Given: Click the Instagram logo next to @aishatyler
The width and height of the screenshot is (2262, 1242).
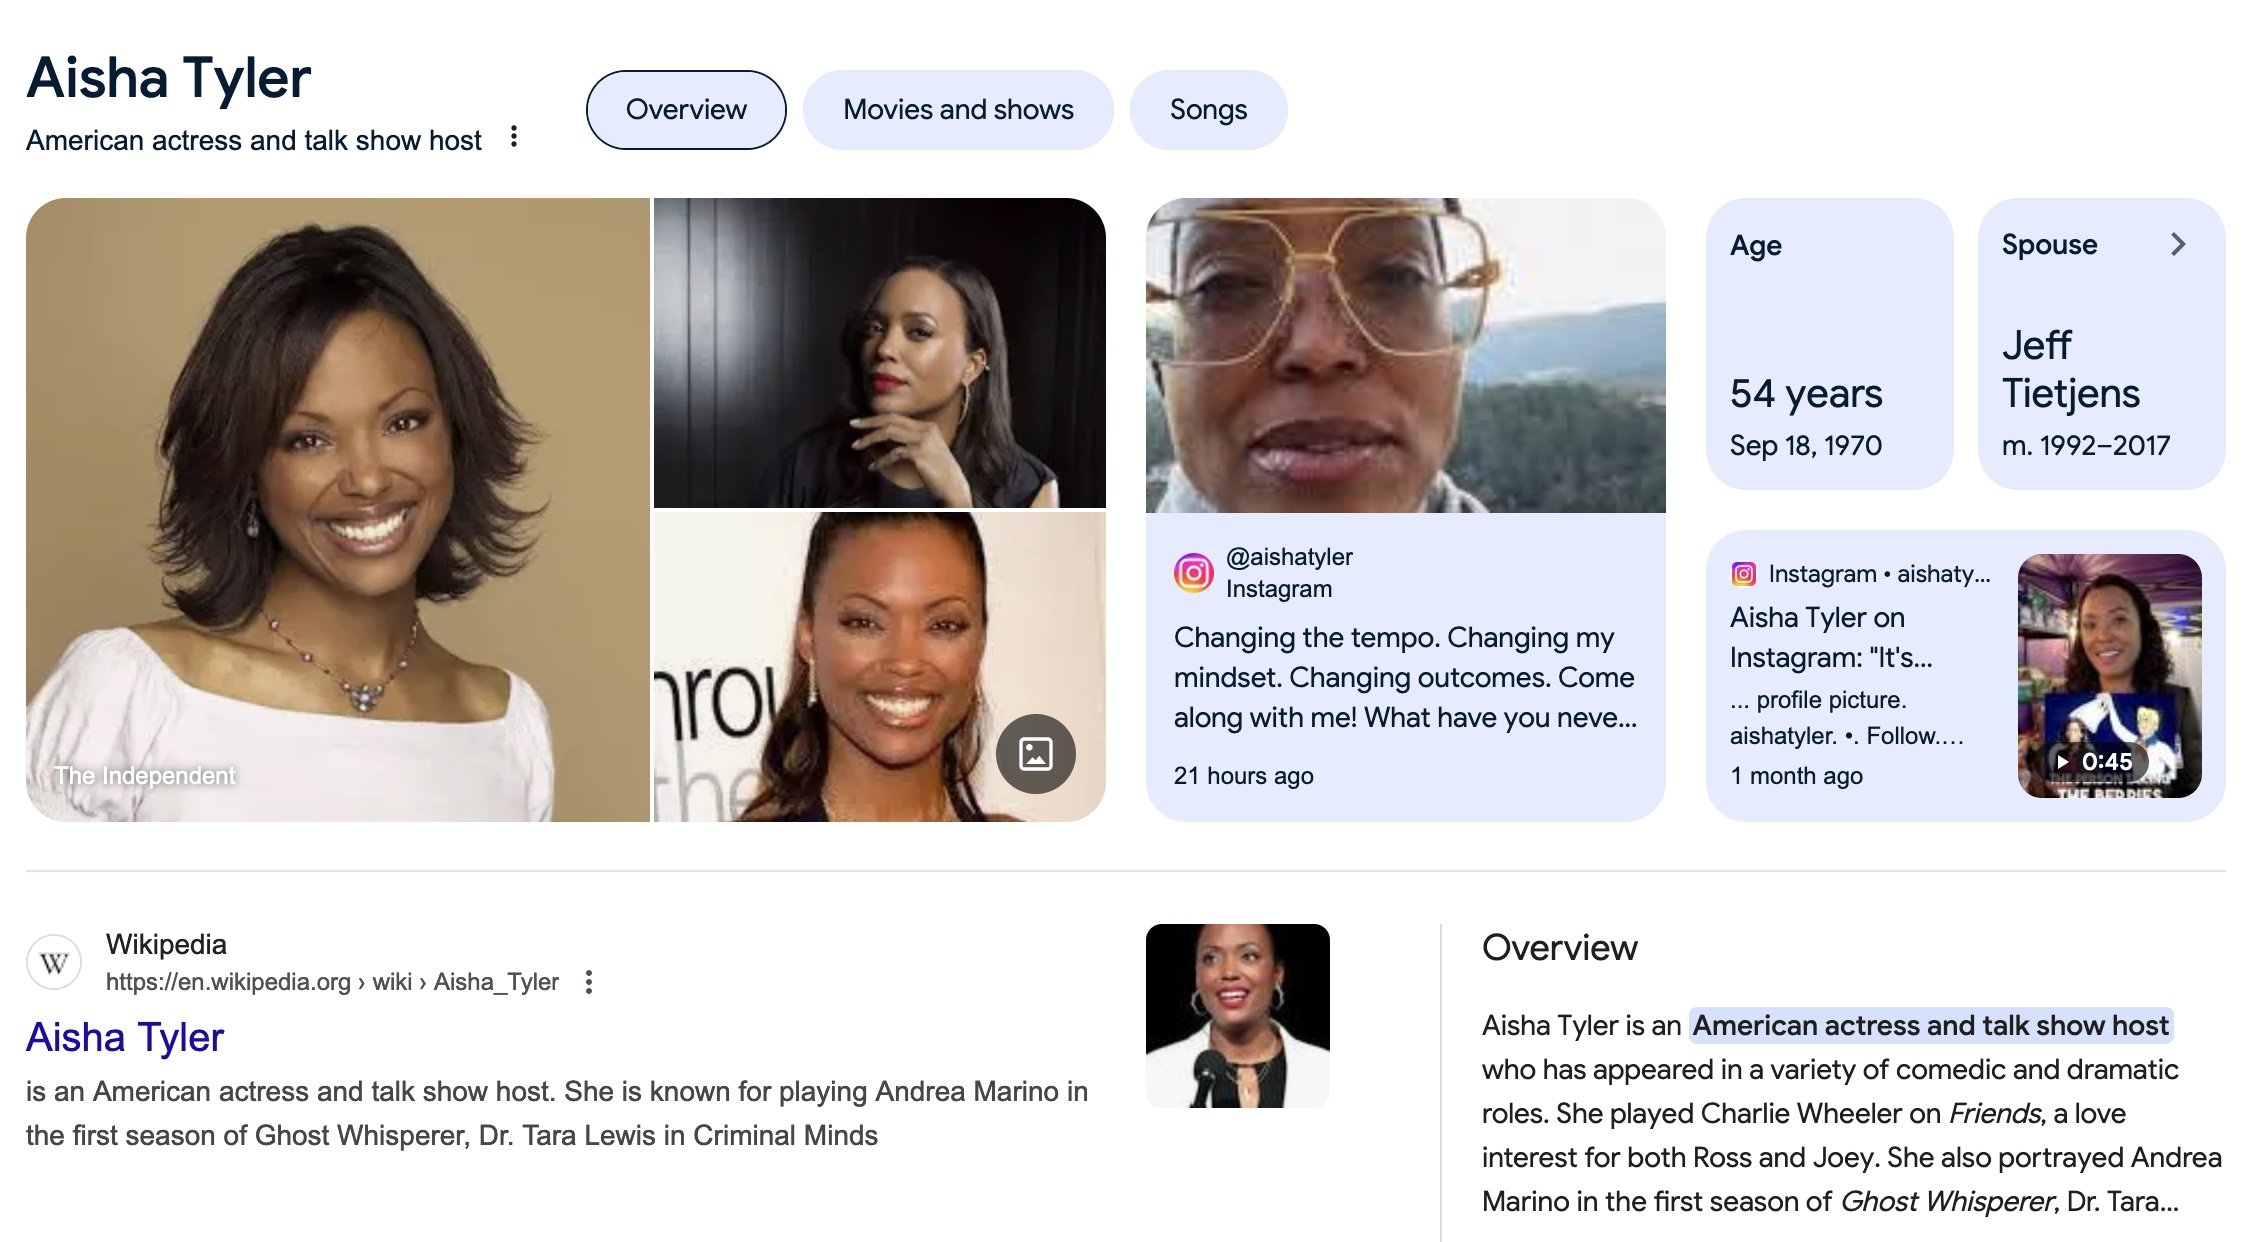Looking at the screenshot, I should point(1193,573).
